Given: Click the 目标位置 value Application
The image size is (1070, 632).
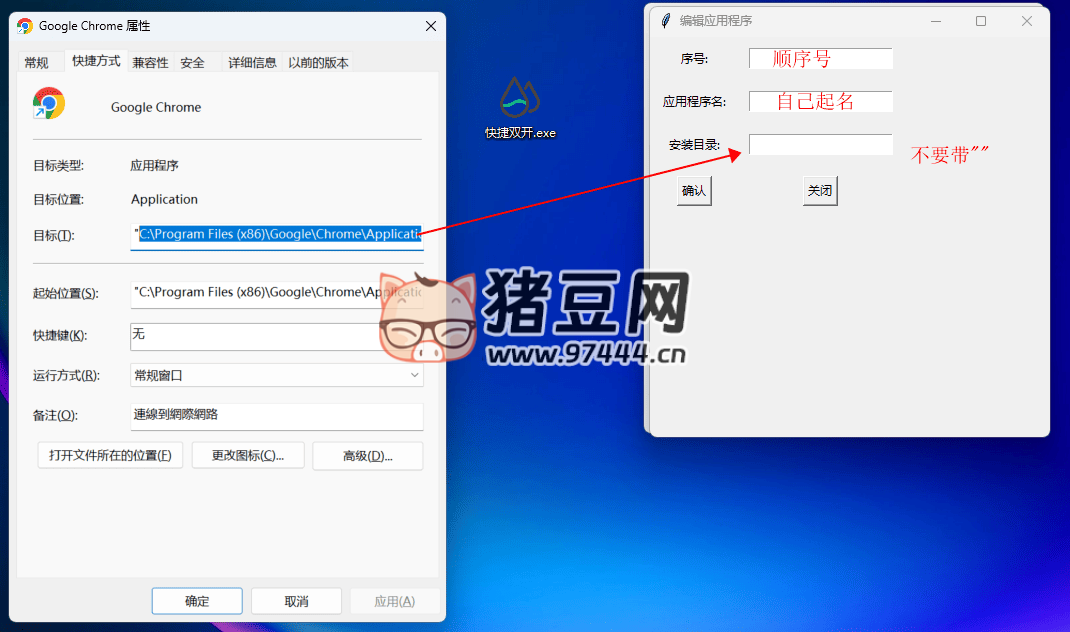Looking at the screenshot, I should (x=164, y=199).
